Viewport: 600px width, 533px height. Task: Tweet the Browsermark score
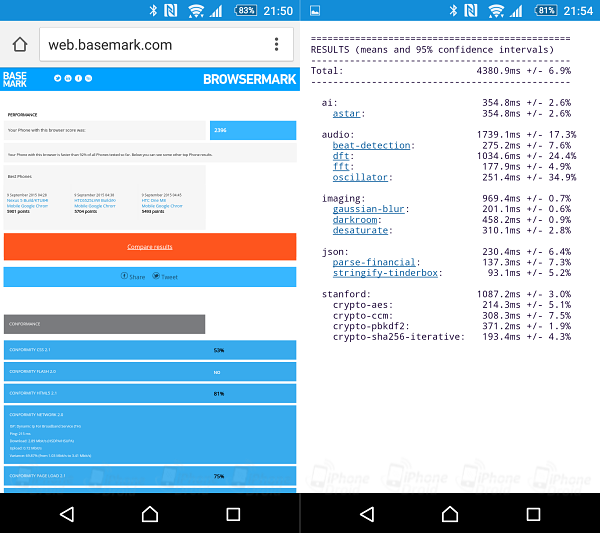(x=165, y=277)
